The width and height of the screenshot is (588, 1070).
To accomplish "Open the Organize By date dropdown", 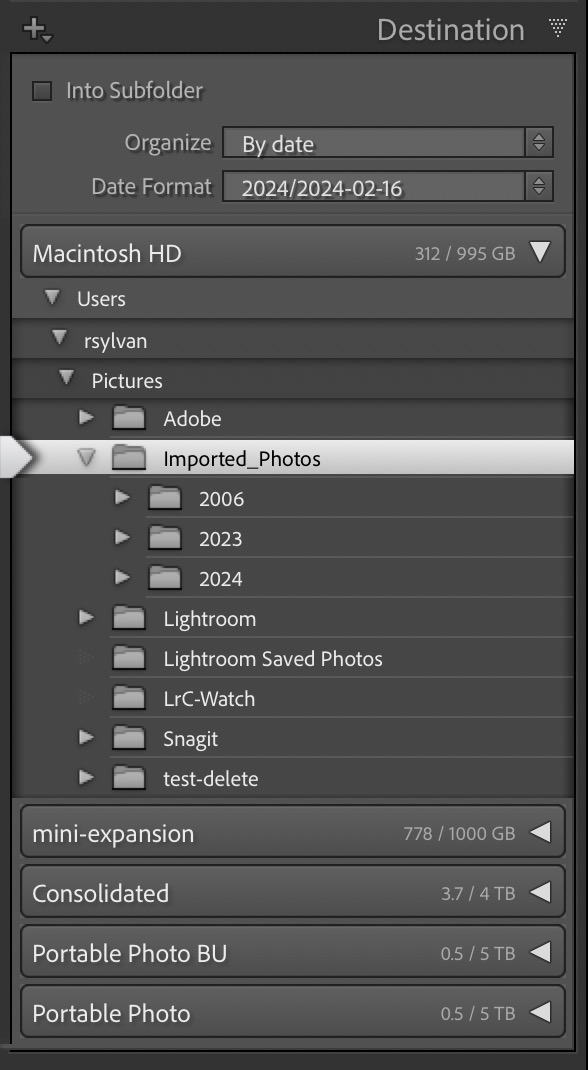I will click(x=387, y=143).
